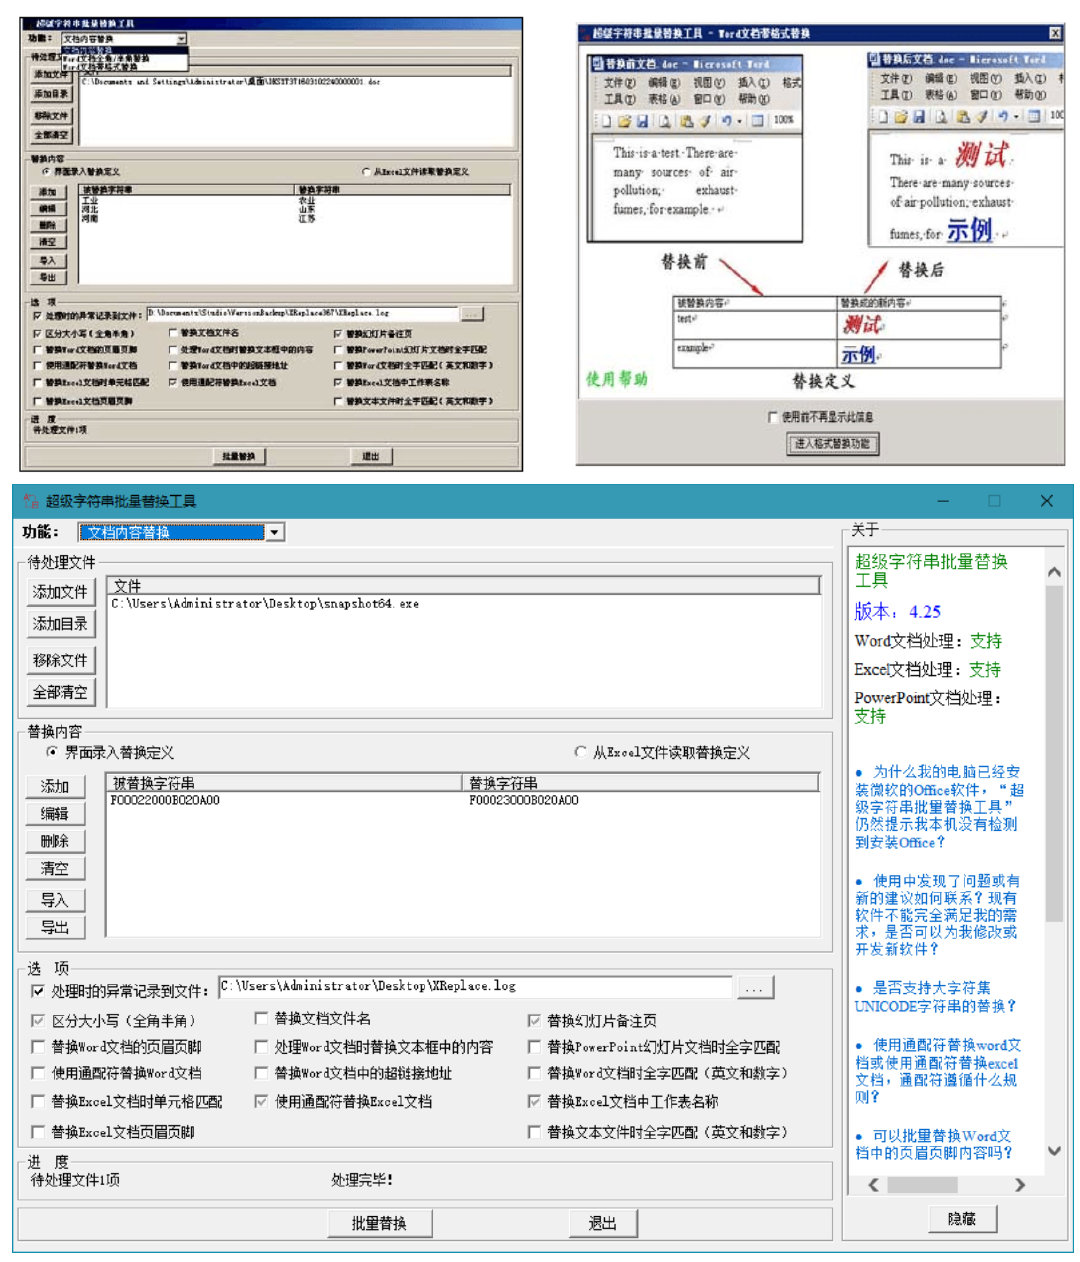Click 导入 beside the F00022000B020A00 replacement table

tap(55, 900)
